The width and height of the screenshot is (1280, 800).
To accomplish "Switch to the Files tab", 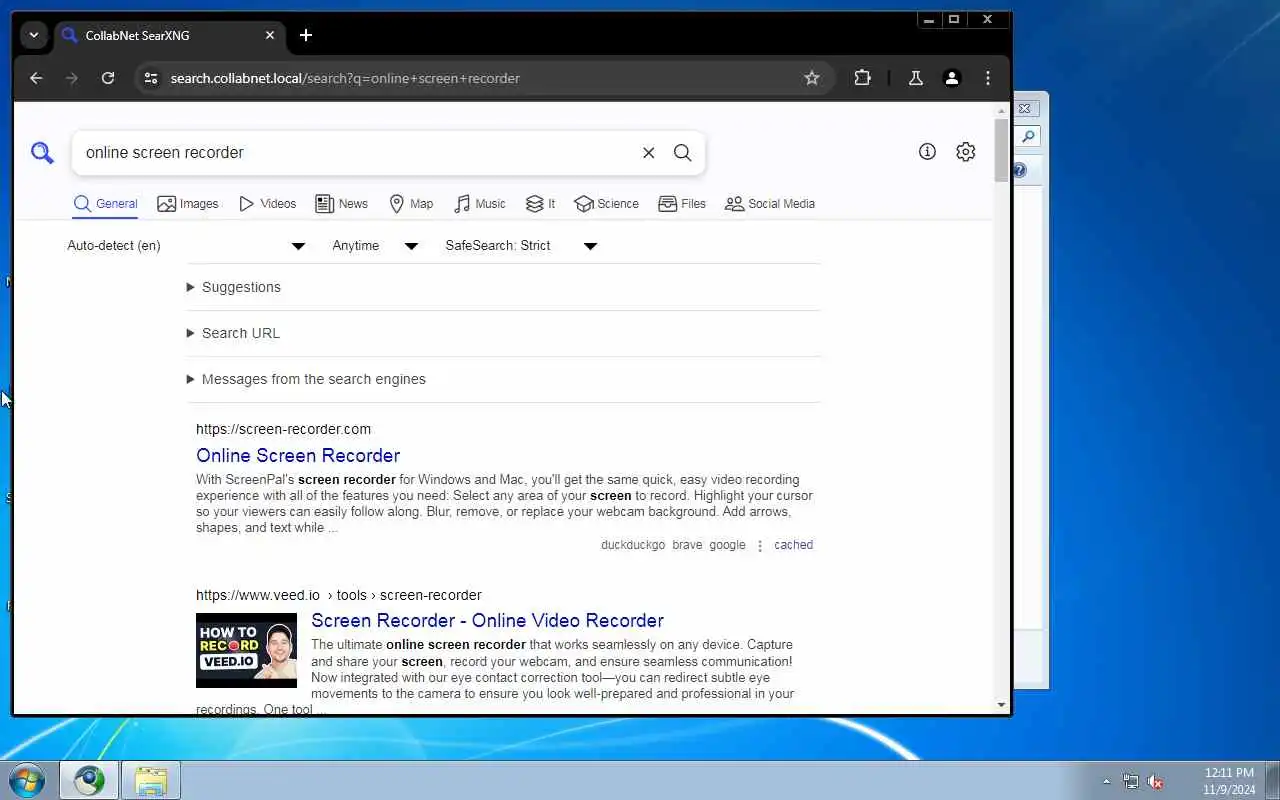I will [x=682, y=203].
